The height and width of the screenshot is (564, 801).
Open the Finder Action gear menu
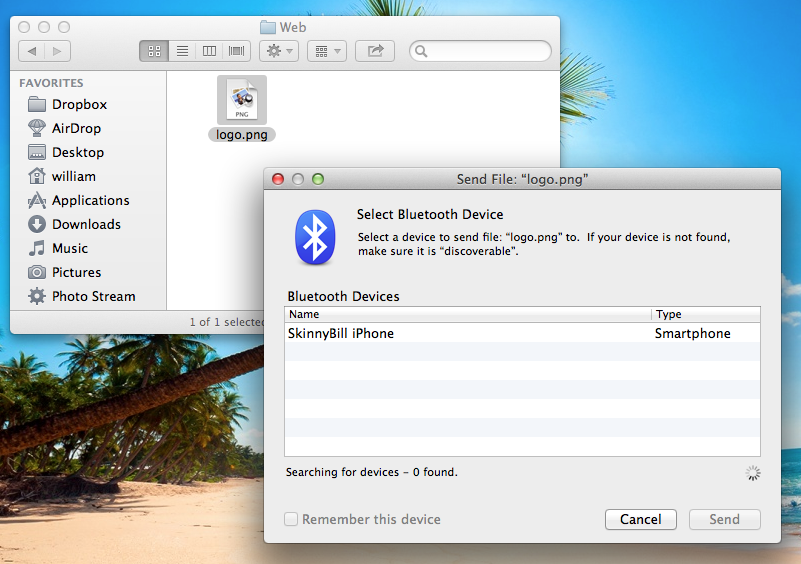tap(279, 51)
